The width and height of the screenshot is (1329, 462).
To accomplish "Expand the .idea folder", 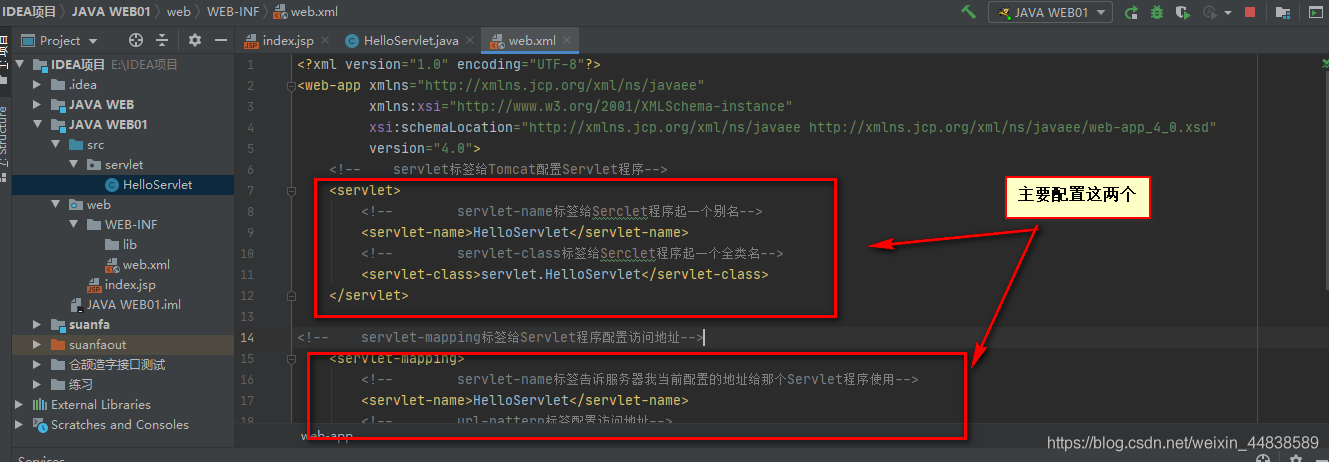I will click(38, 85).
